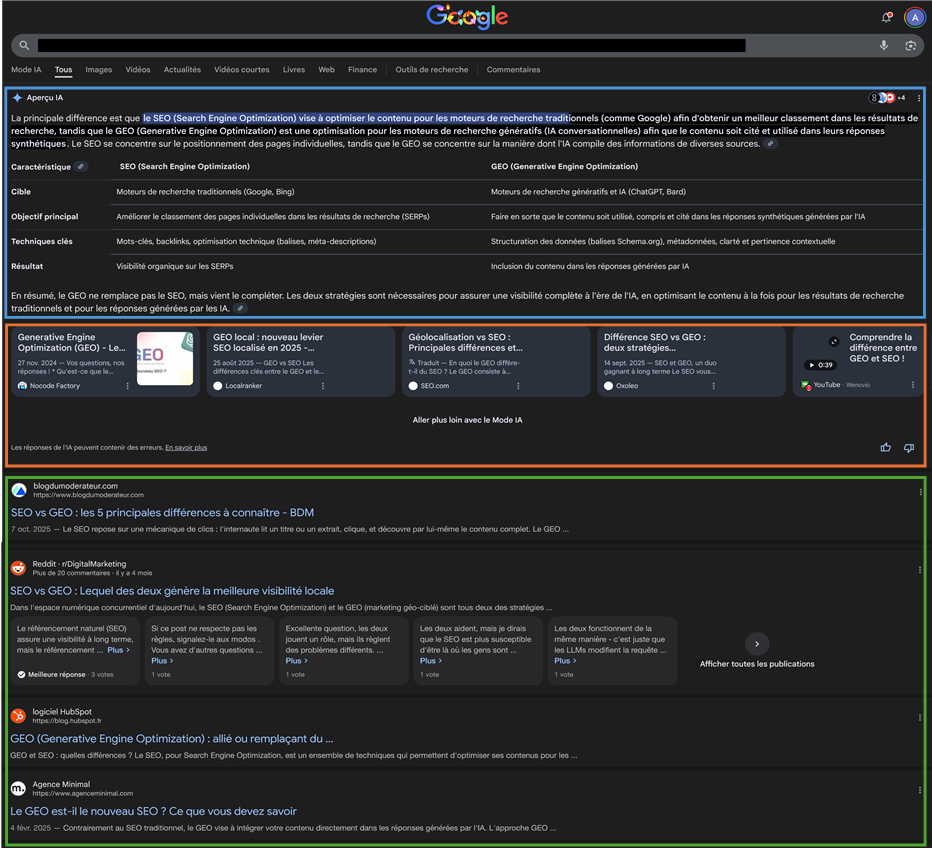
Task: Open SEO vs GEO 5 principales différences result
Action: click(x=162, y=513)
